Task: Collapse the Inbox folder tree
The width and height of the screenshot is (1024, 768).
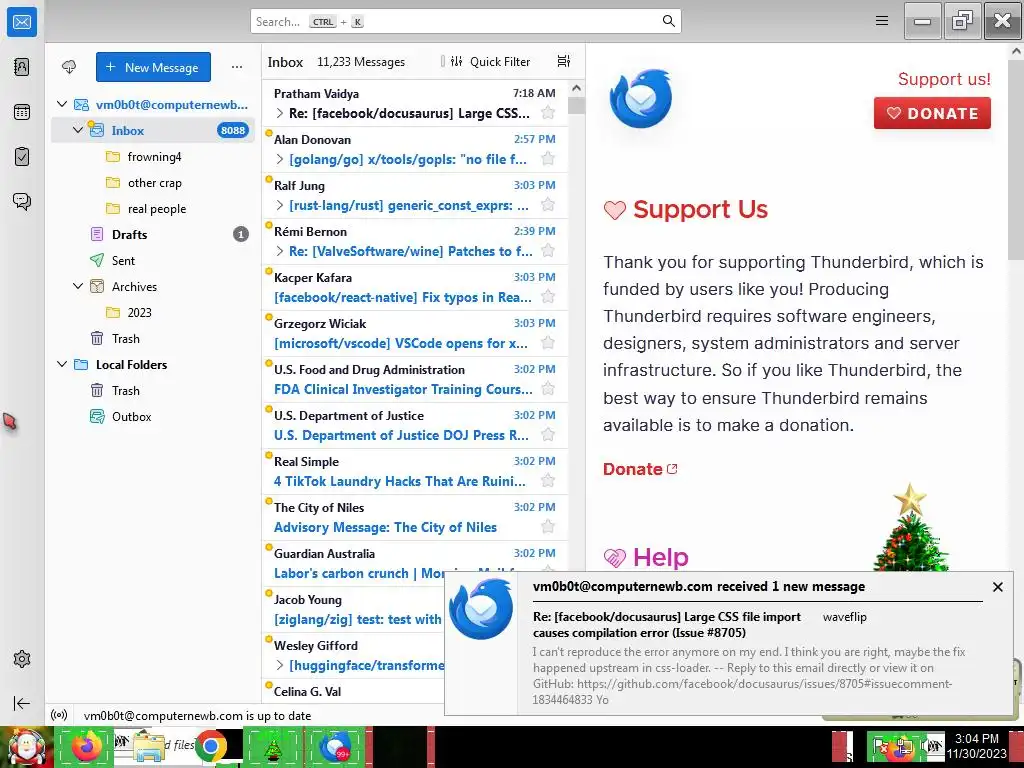Action: click(x=78, y=130)
